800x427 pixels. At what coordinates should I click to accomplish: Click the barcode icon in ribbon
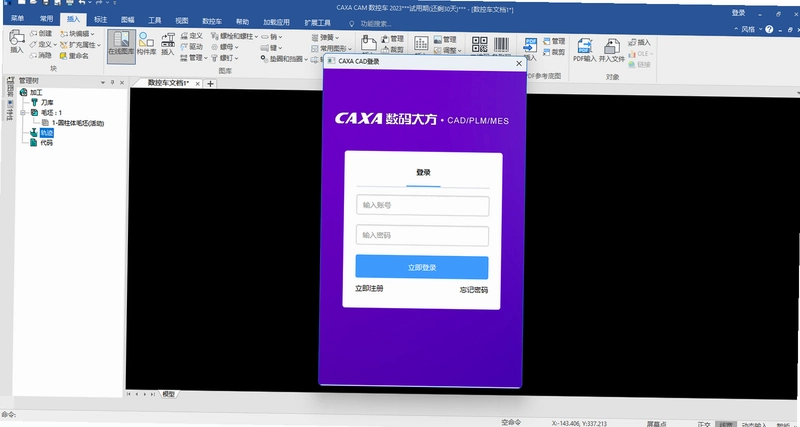pyautogui.click(x=502, y=44)
